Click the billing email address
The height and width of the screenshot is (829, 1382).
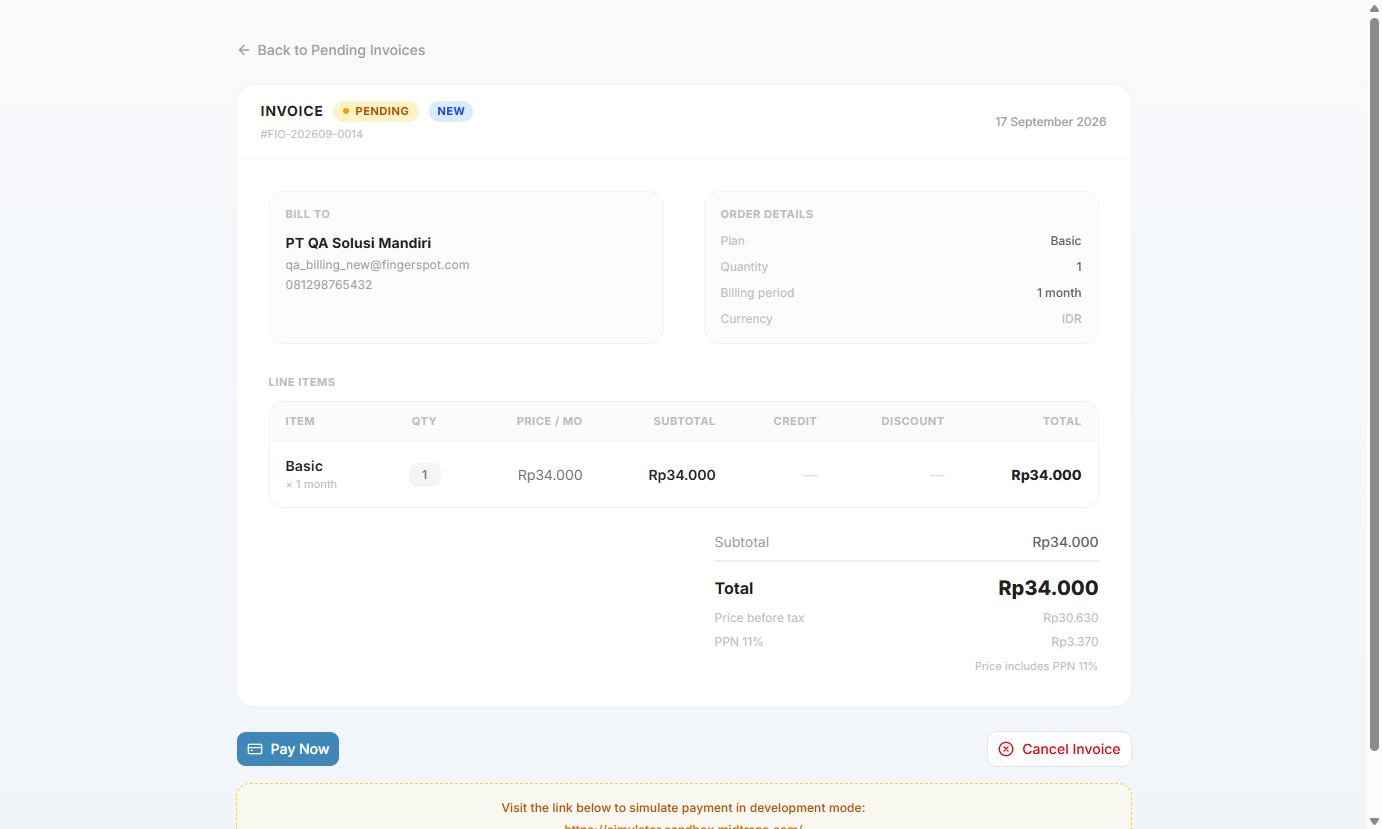[377, 265]
